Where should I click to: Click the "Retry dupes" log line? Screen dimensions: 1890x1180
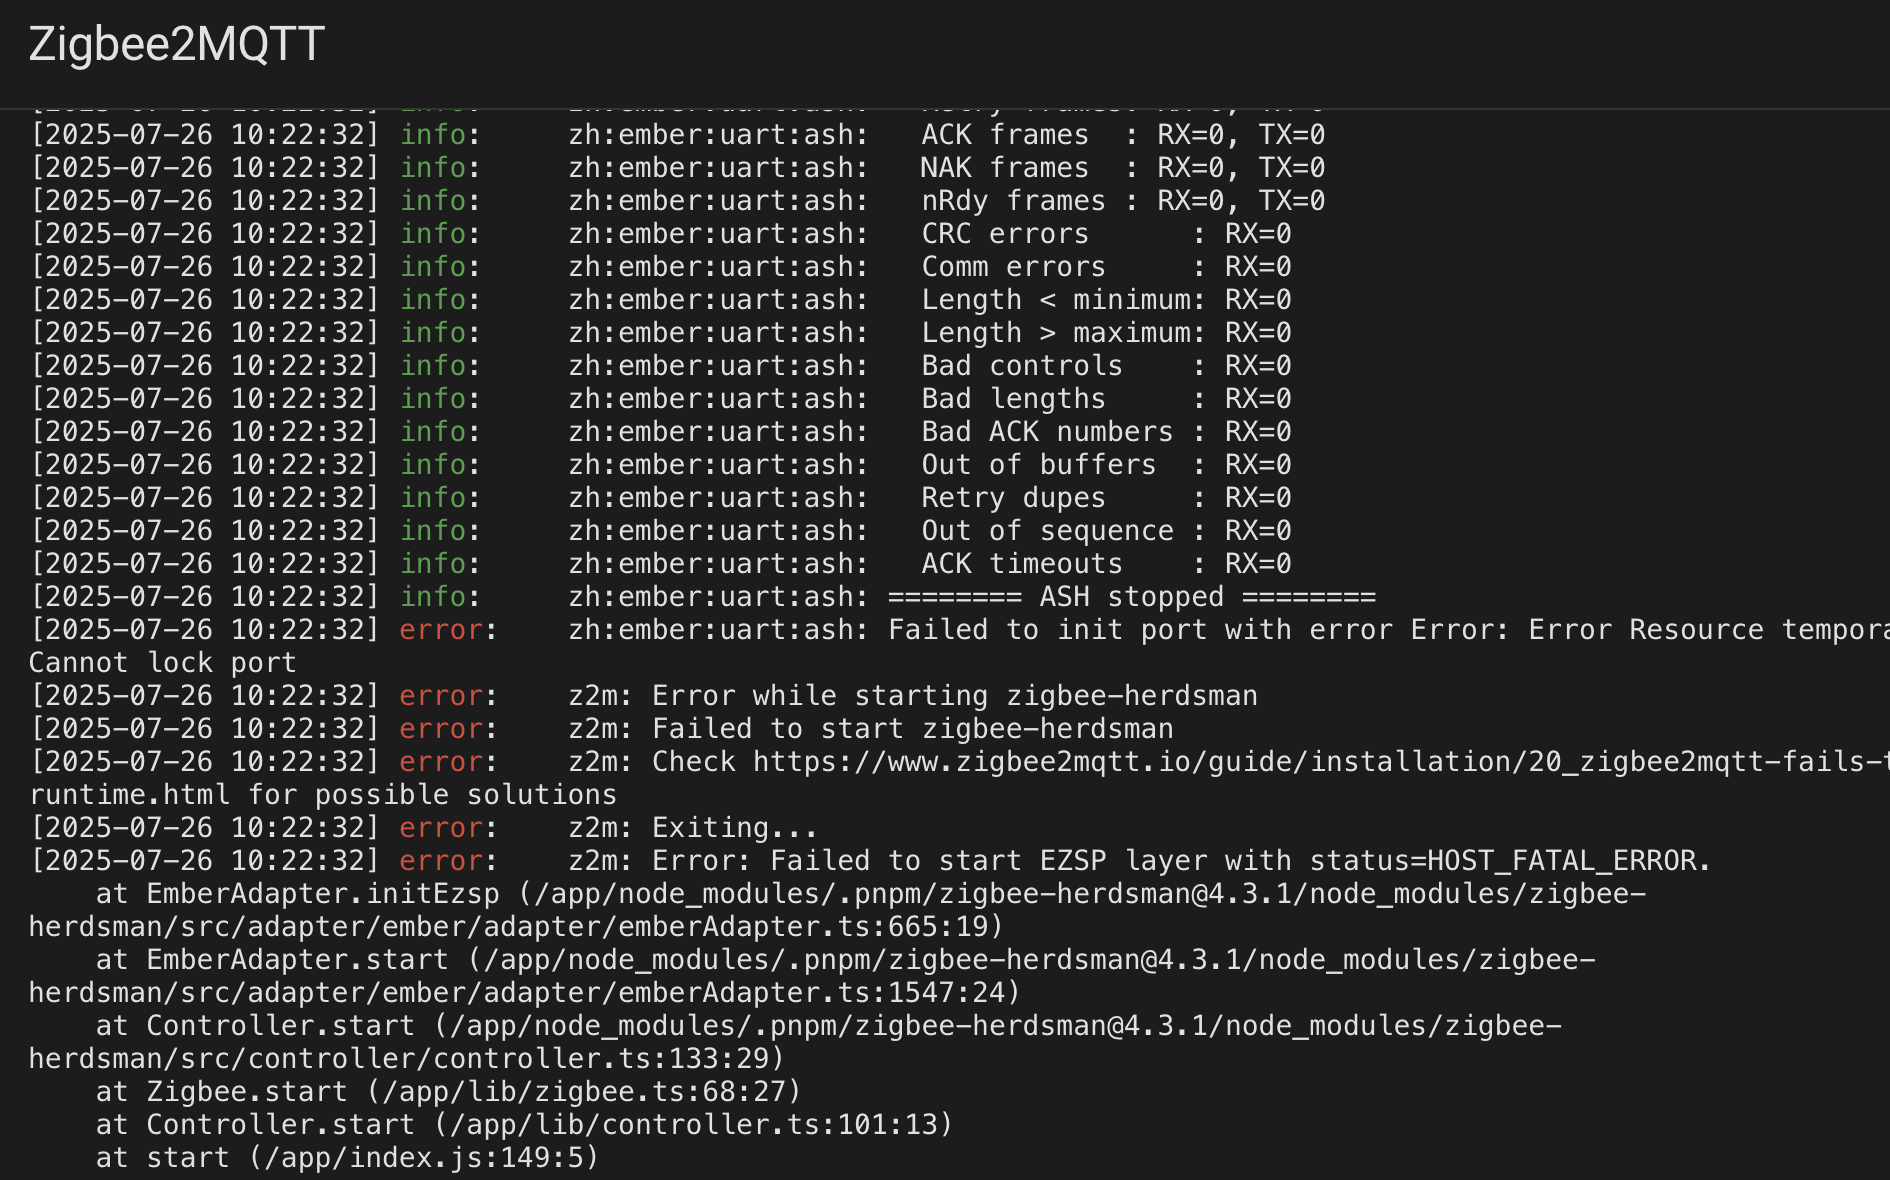(x=1013, y=498)
